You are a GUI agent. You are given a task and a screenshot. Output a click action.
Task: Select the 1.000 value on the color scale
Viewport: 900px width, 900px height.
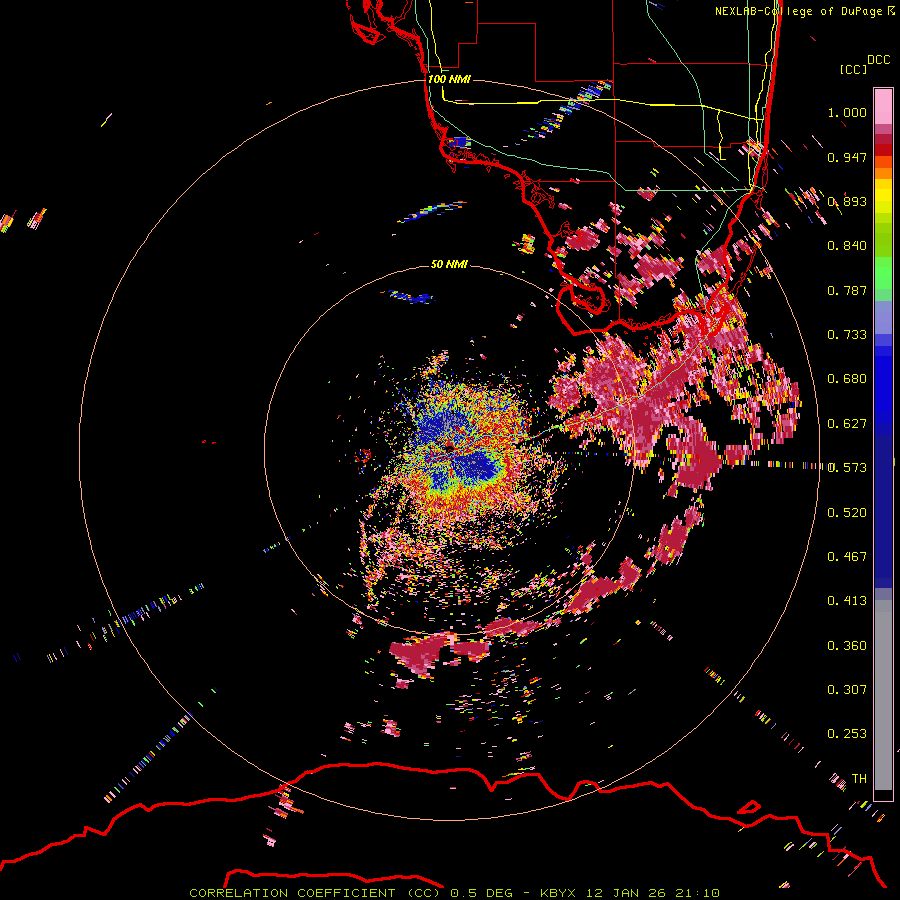[847, 112]
